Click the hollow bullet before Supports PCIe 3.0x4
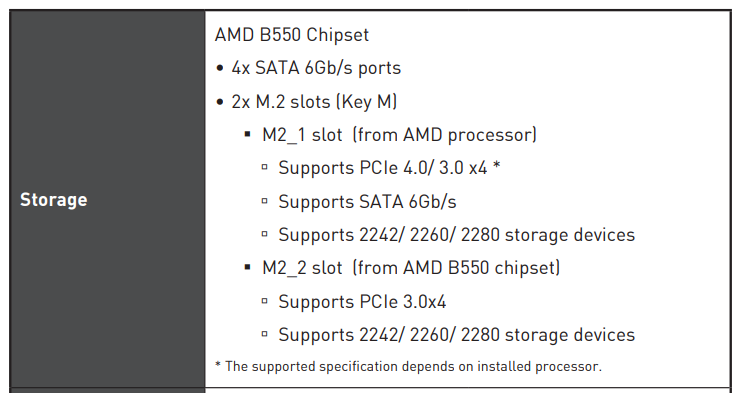The height and width of the screenshot is (393, 740). 264,301
